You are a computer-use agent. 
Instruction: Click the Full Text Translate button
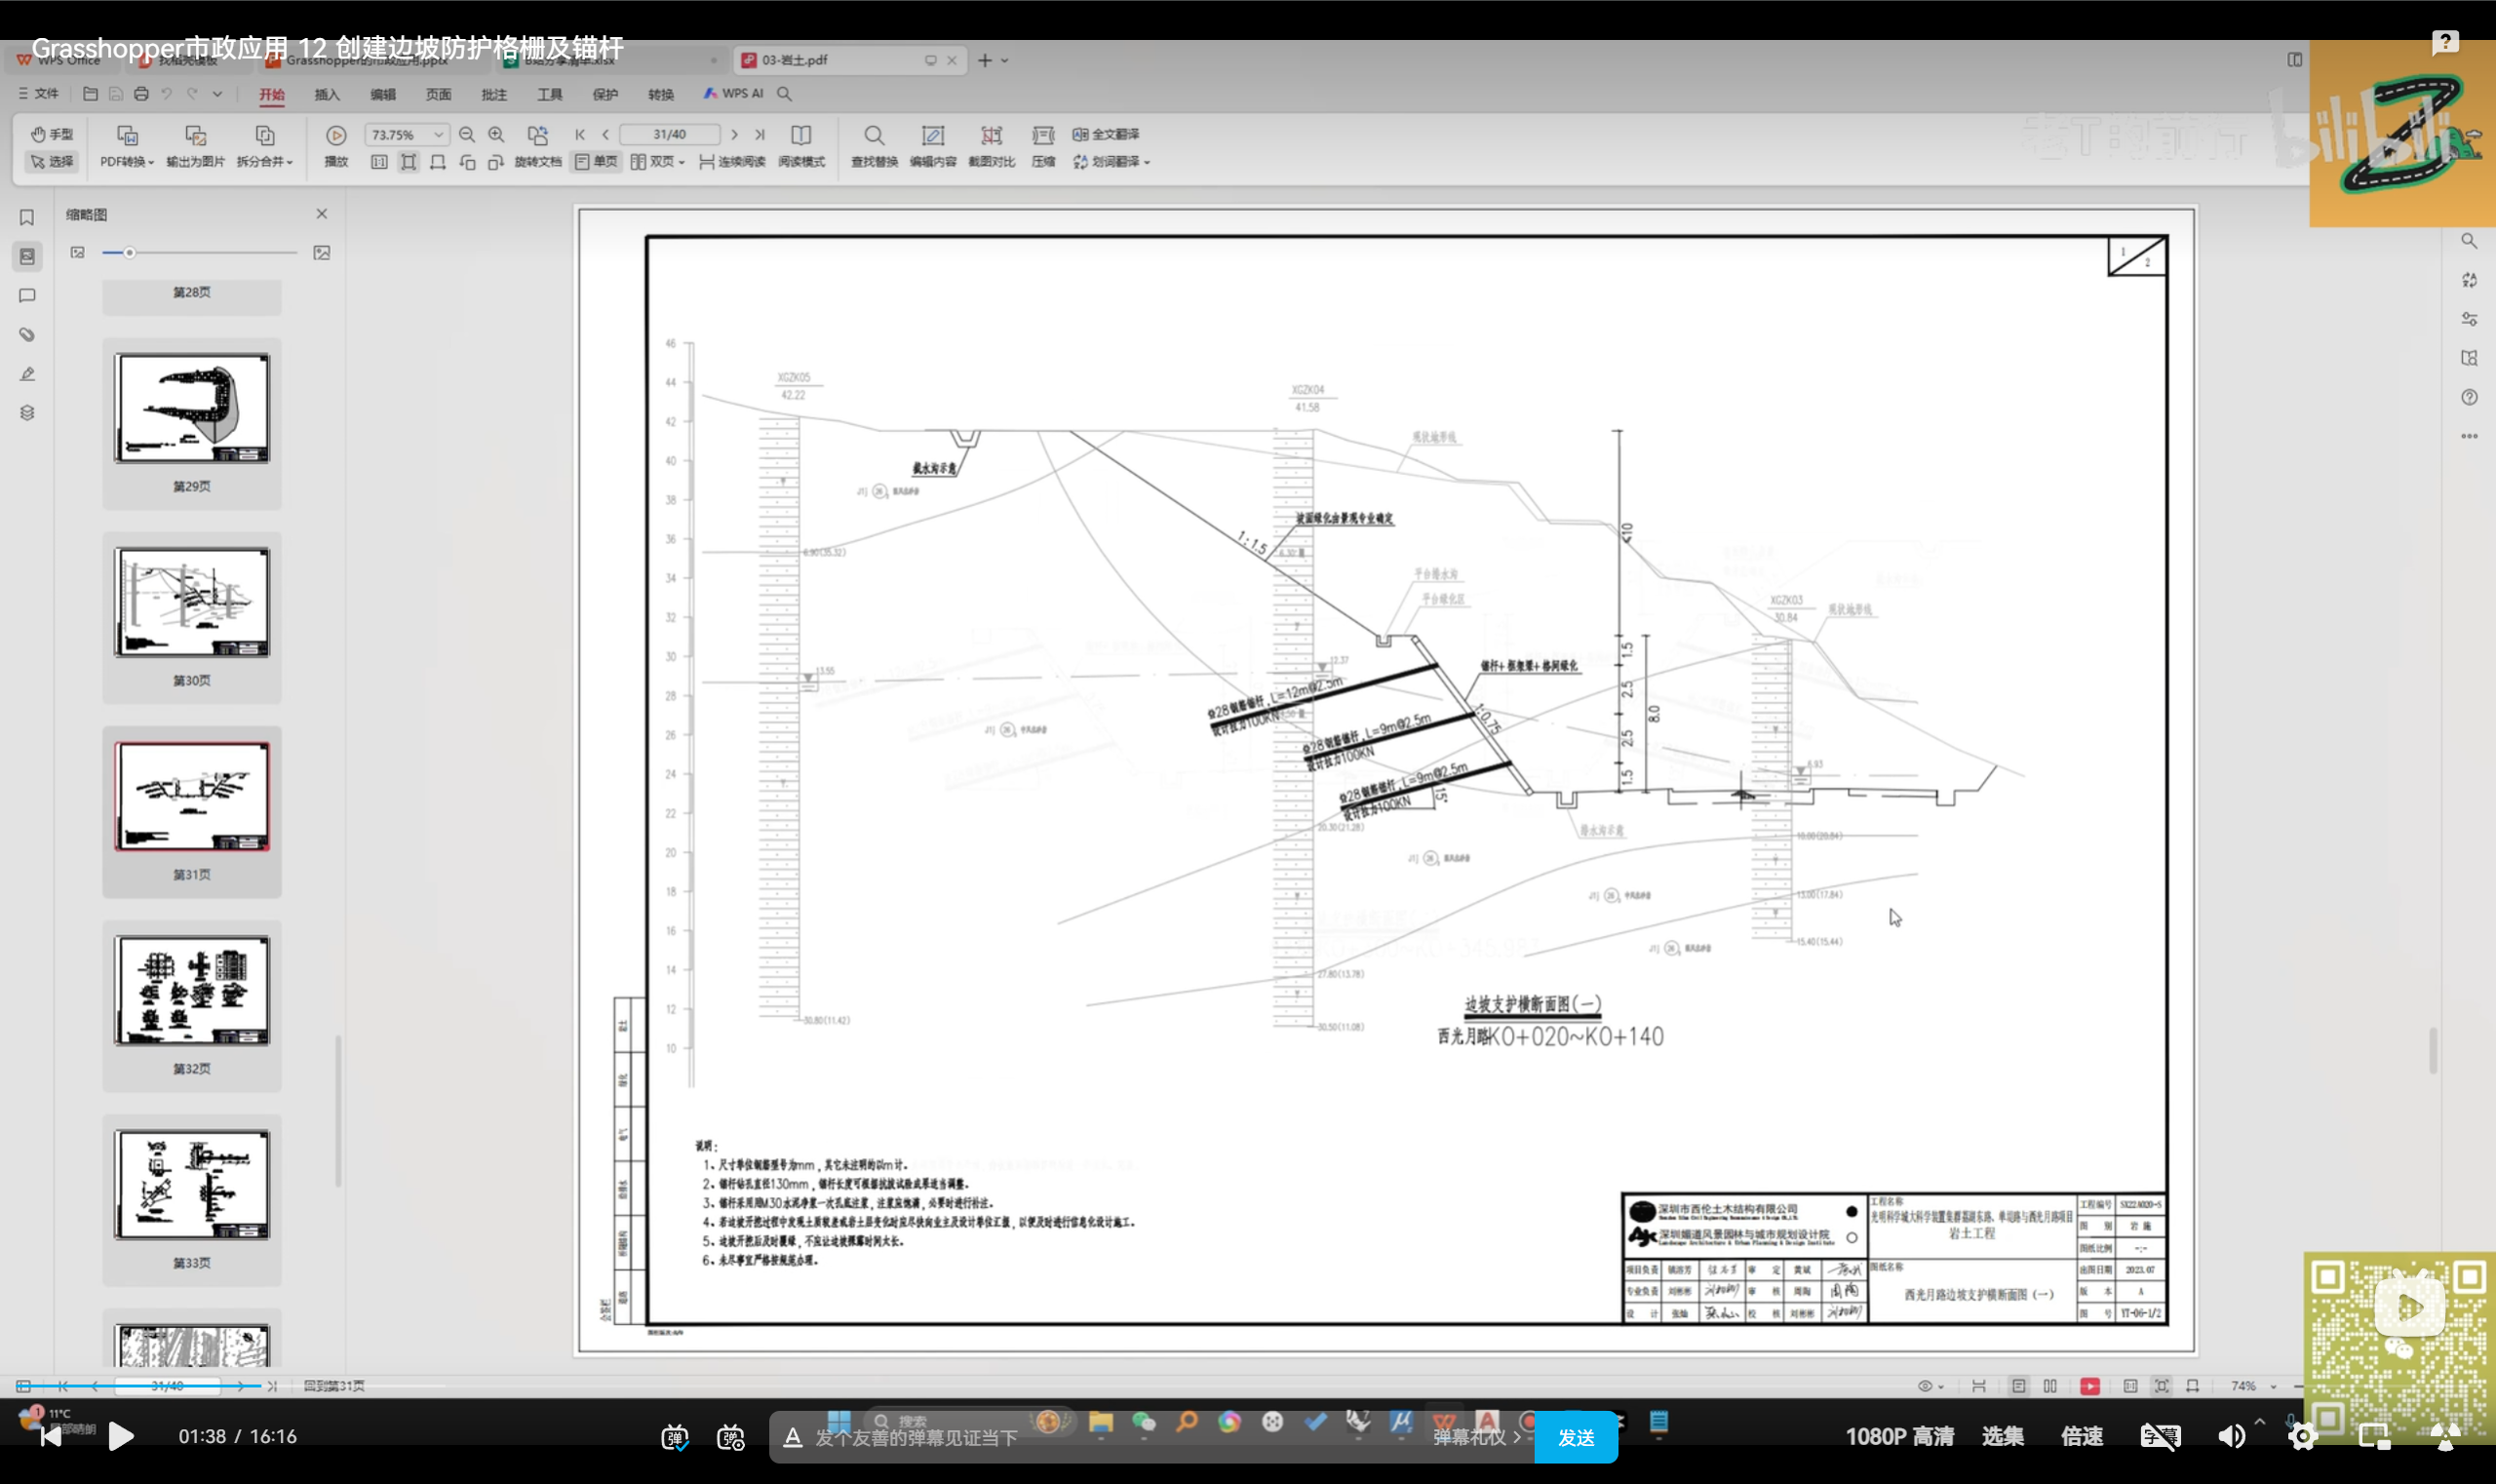coord(1106,134)
